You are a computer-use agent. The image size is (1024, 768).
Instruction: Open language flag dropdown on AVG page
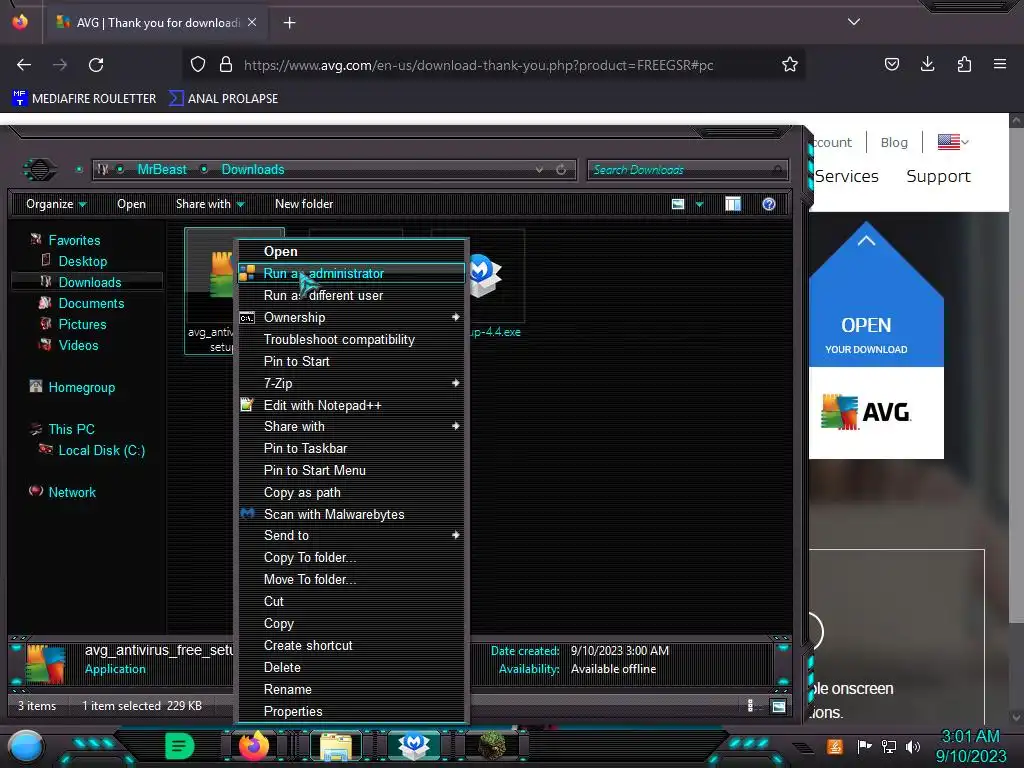pyautogui.click(x=953, y=142)
